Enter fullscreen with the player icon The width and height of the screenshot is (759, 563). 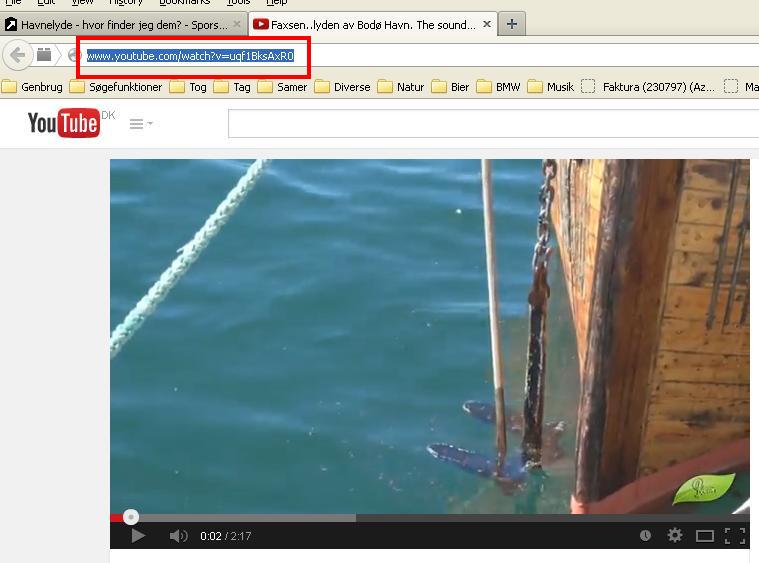pos(735,536)
